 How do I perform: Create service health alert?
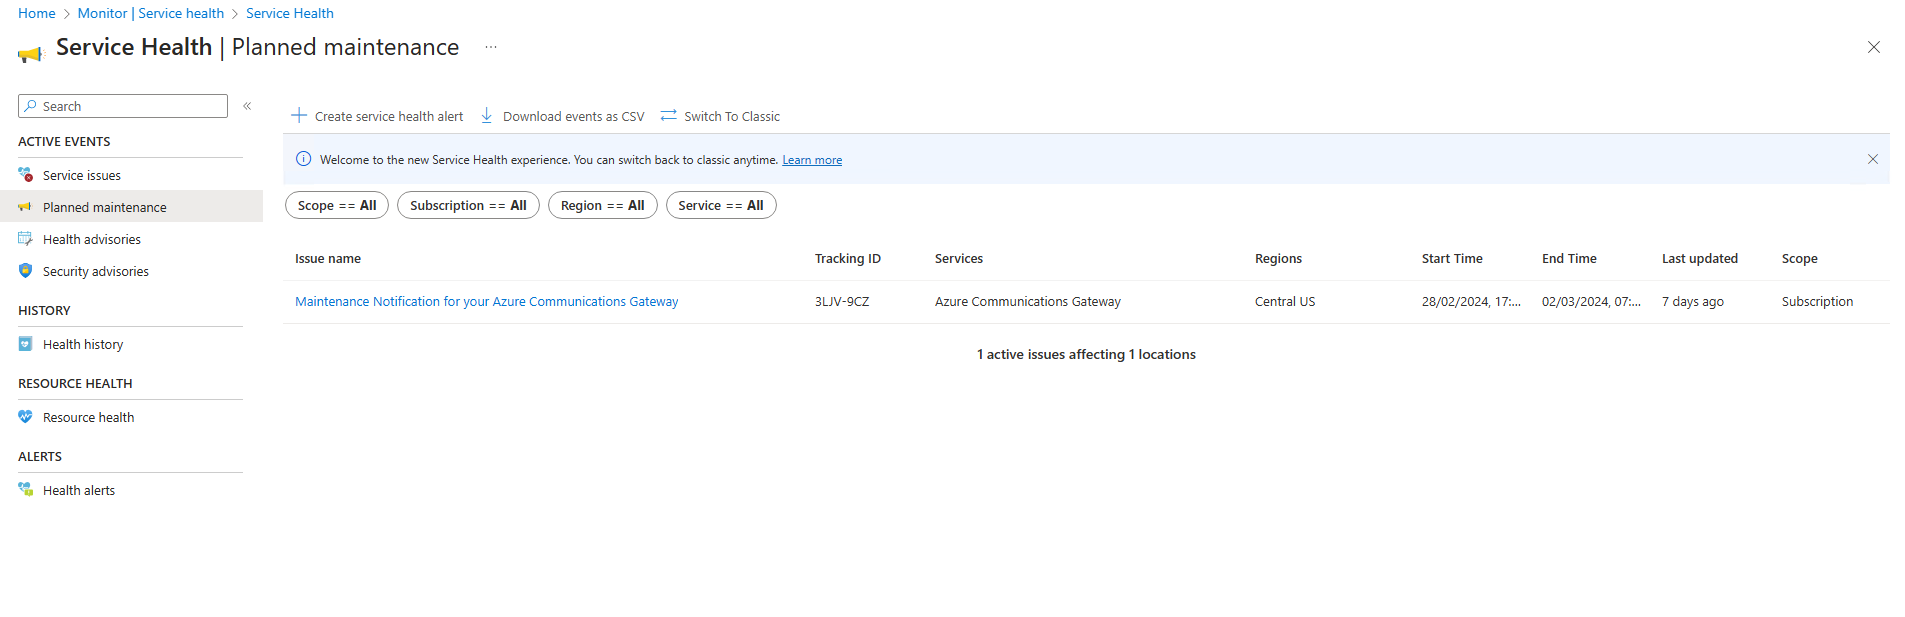pos(377,116)
